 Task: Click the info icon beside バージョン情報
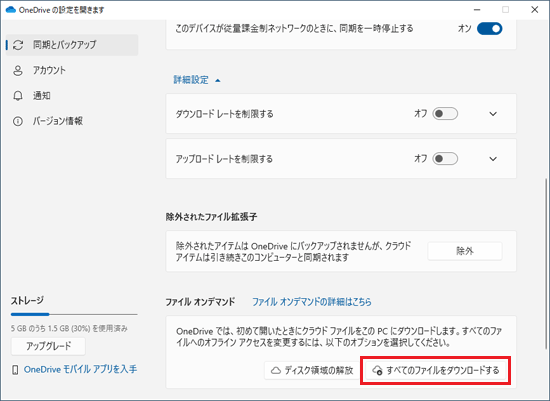[18, 121]
